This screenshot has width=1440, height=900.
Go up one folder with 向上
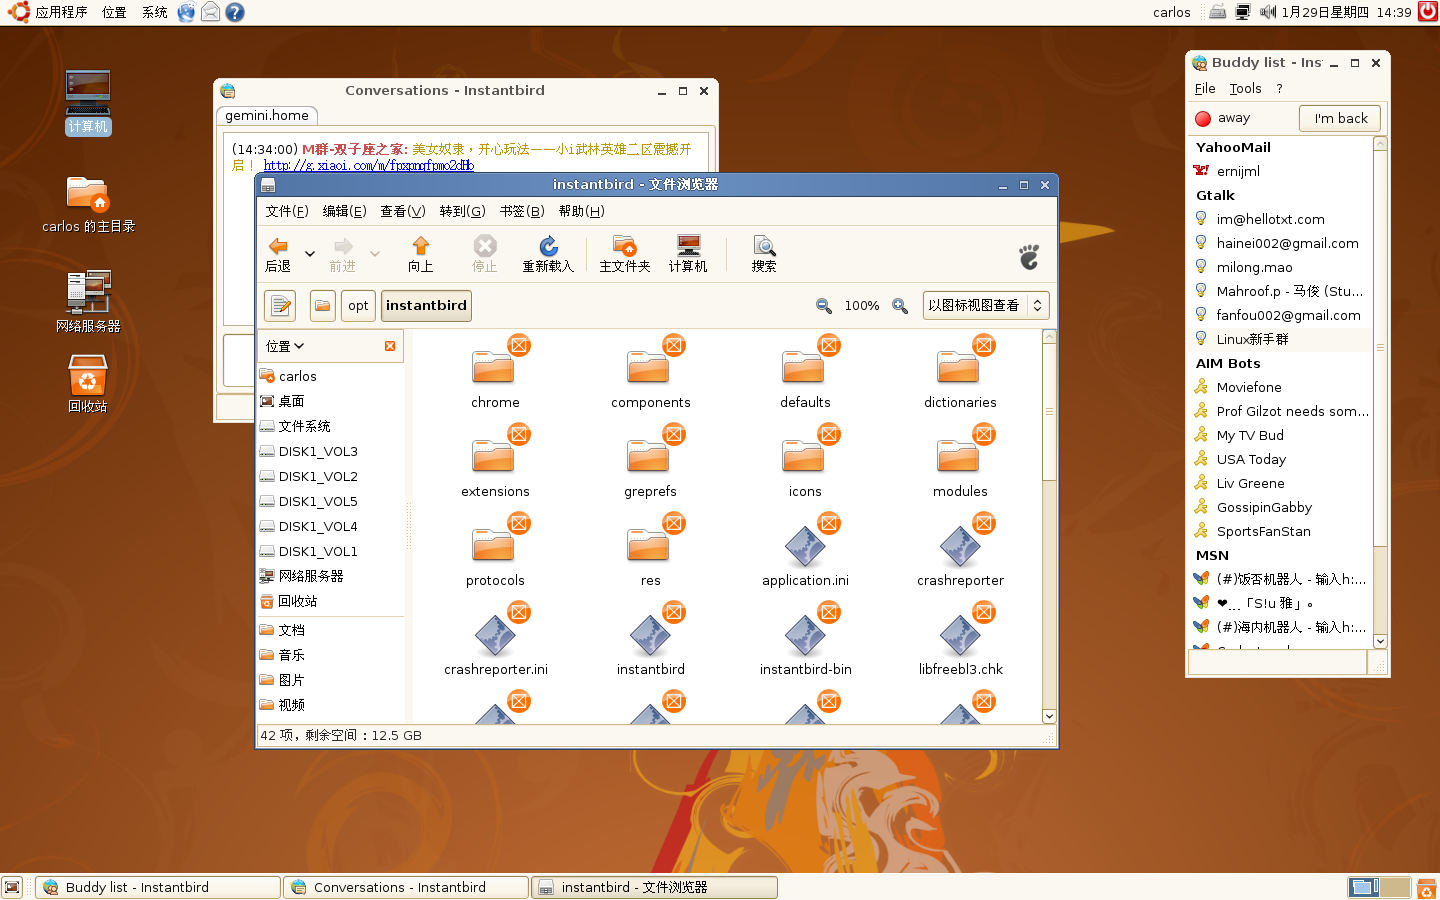[x=421, y=254]
